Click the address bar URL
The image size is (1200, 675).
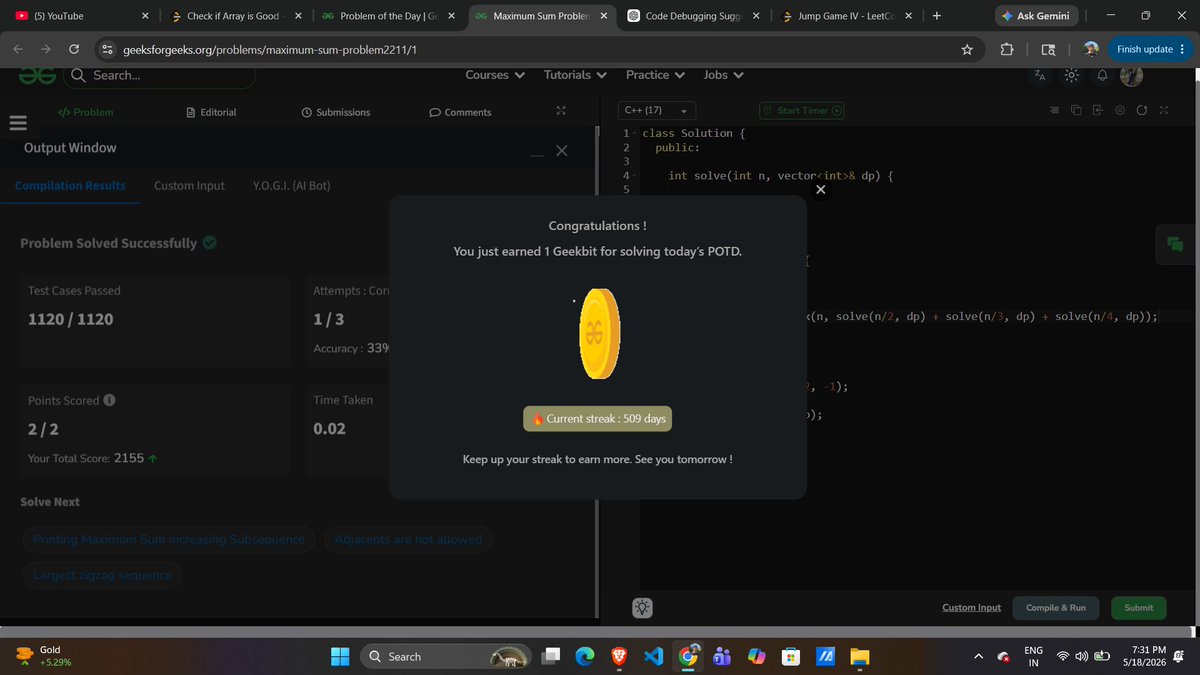click(270, 49)
